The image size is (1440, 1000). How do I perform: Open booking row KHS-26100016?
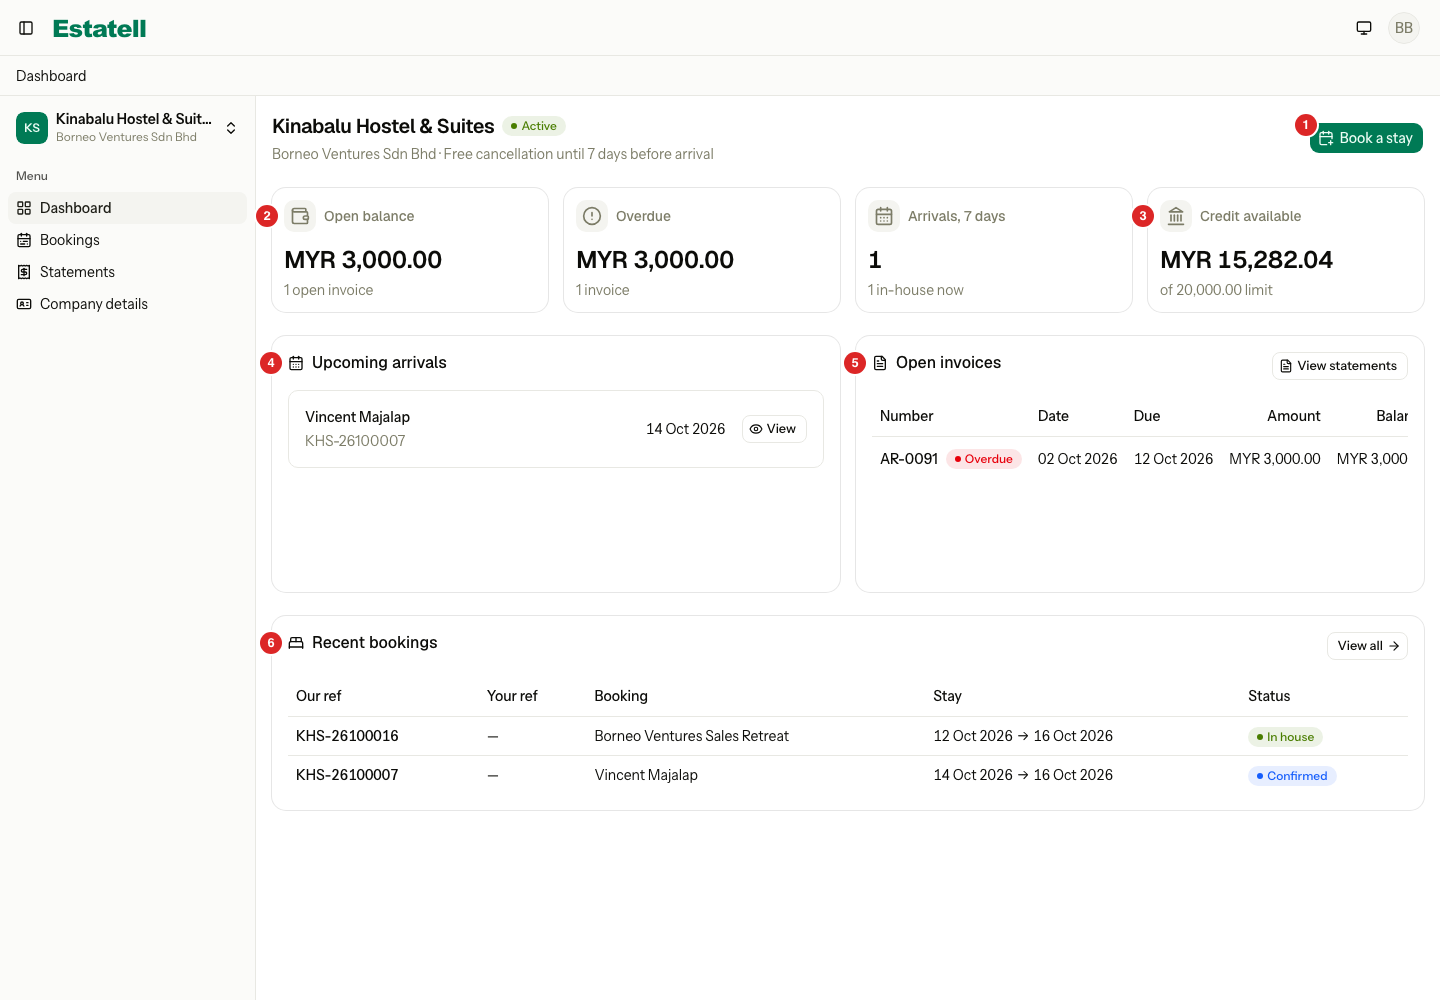click(x=848, y=736)
